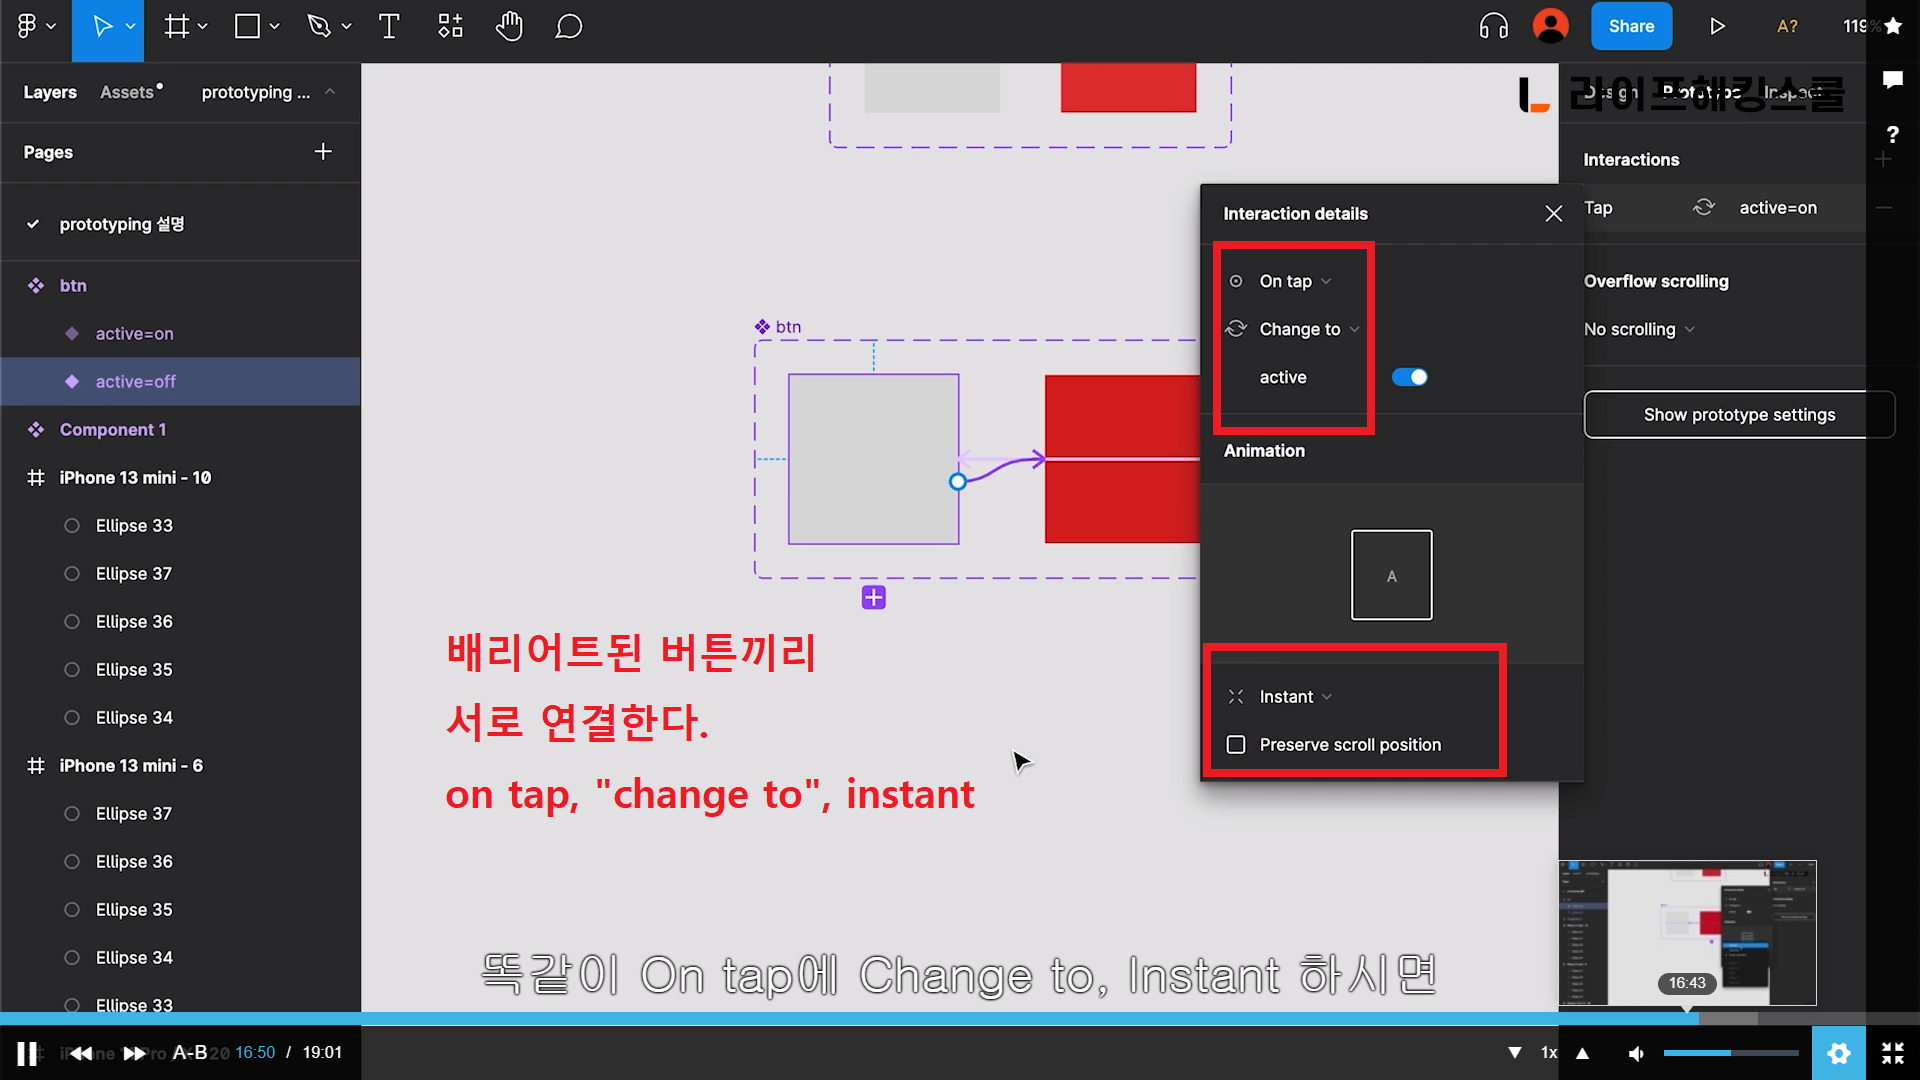The height and width of the screenshot is (1080, 1920).
Task: Select the Hand tool
Action: [x=509, y=27]
